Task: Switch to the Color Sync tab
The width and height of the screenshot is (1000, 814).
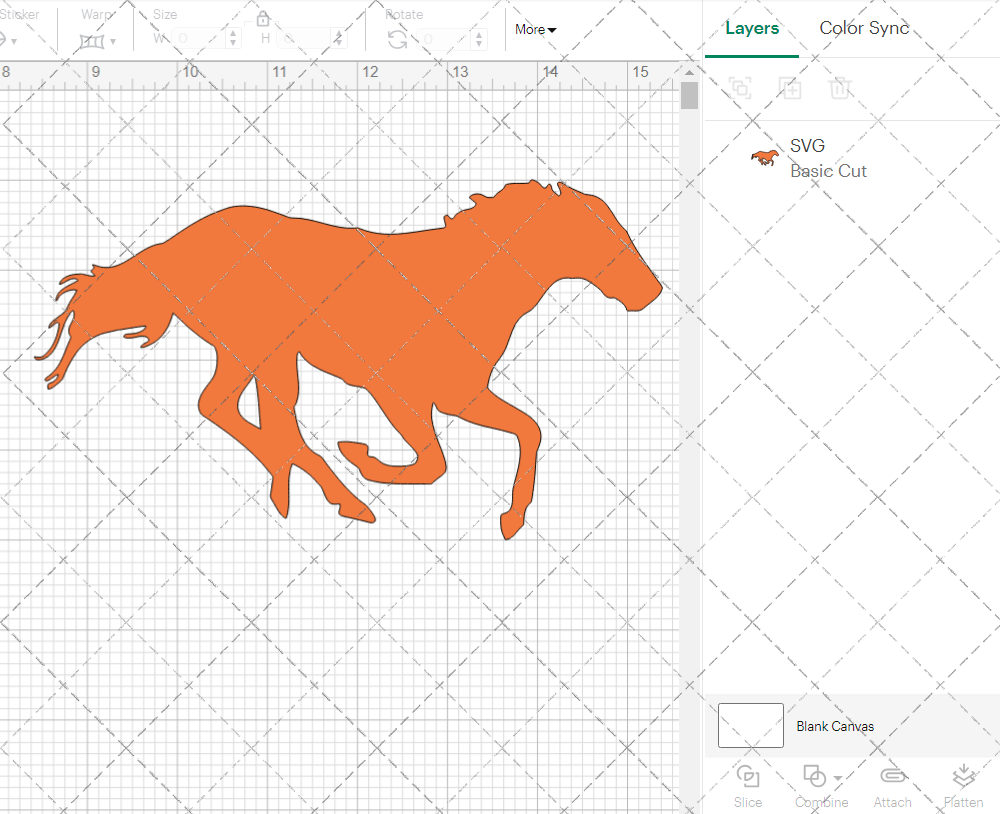Action: coord(864,28)
